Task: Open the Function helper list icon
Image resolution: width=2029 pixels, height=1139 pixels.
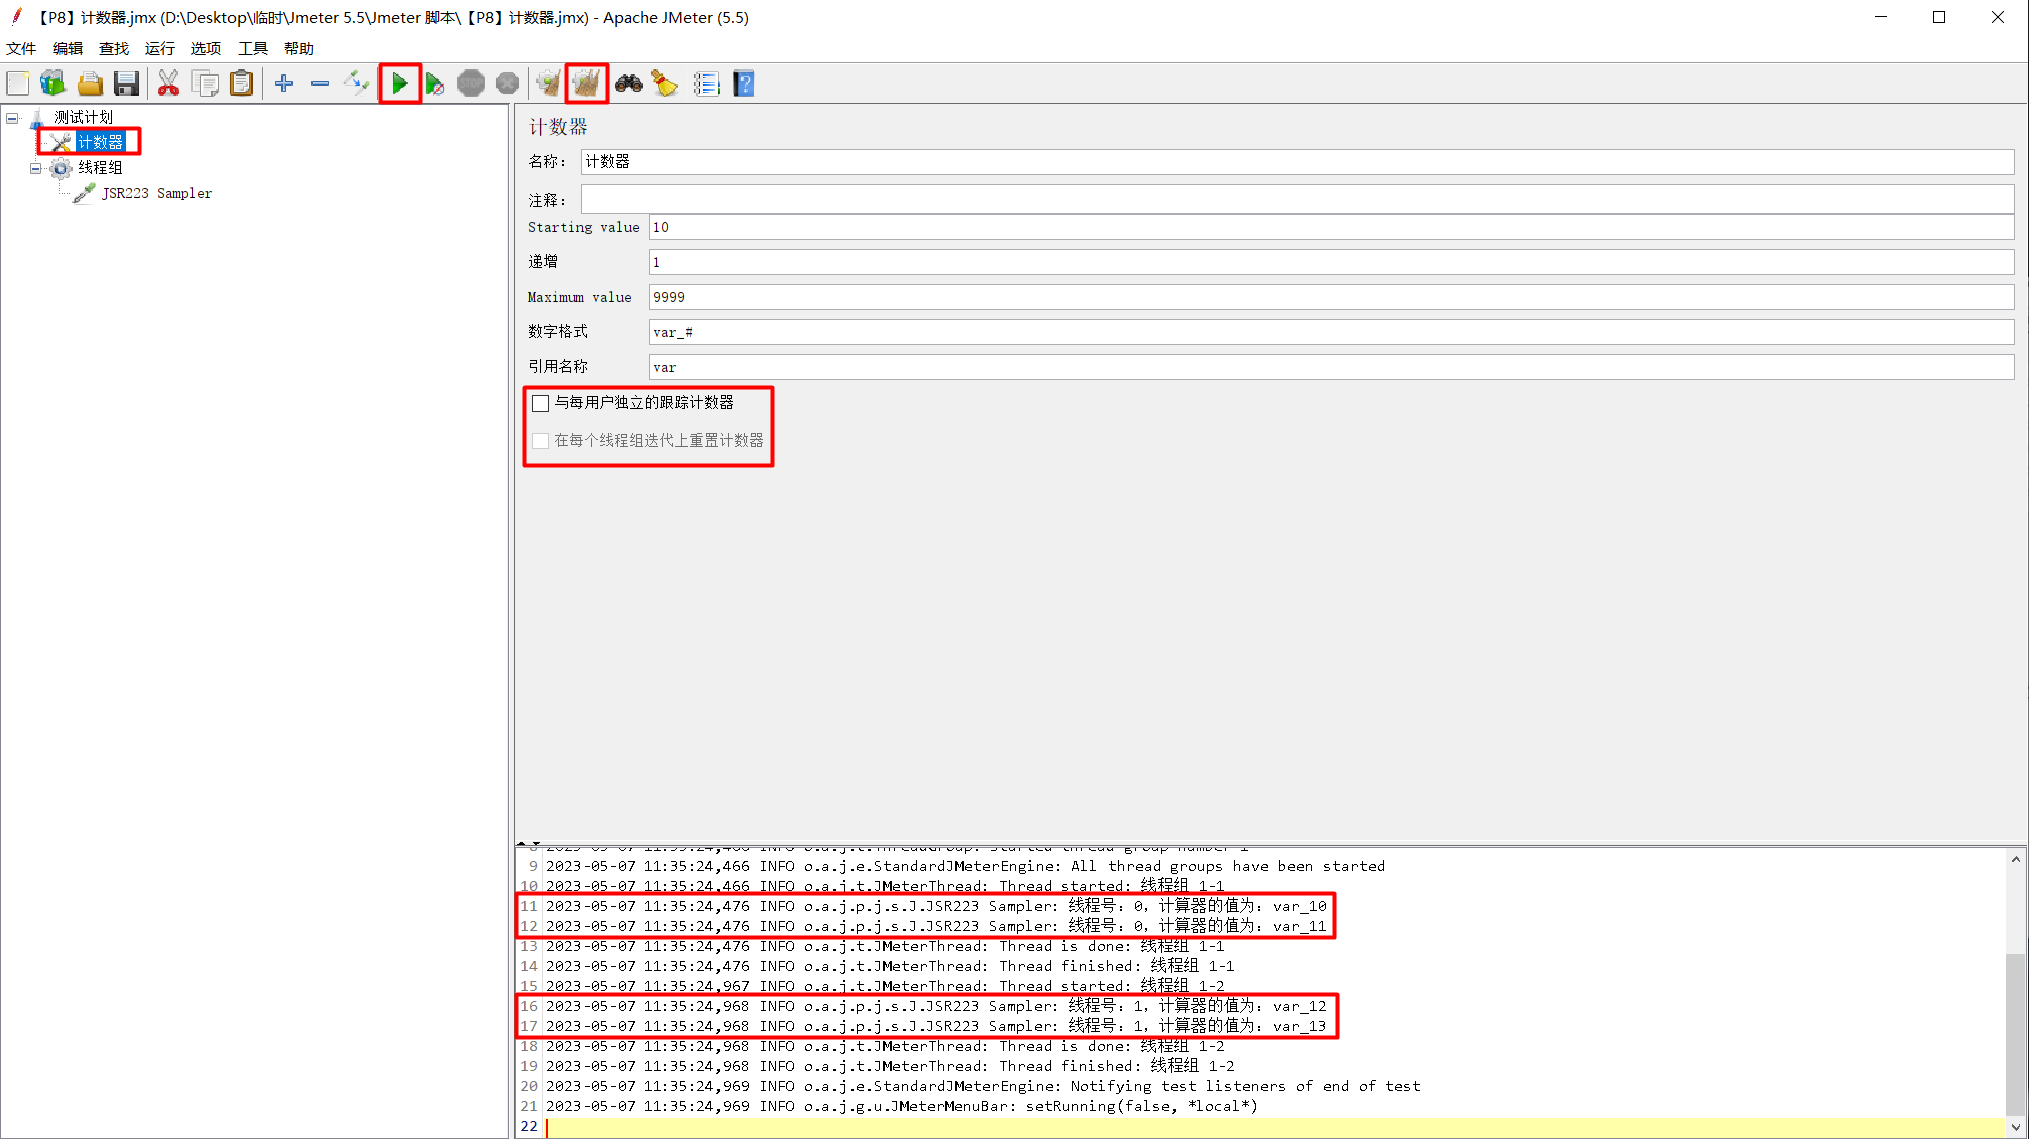Action: [x=707, y=84]
